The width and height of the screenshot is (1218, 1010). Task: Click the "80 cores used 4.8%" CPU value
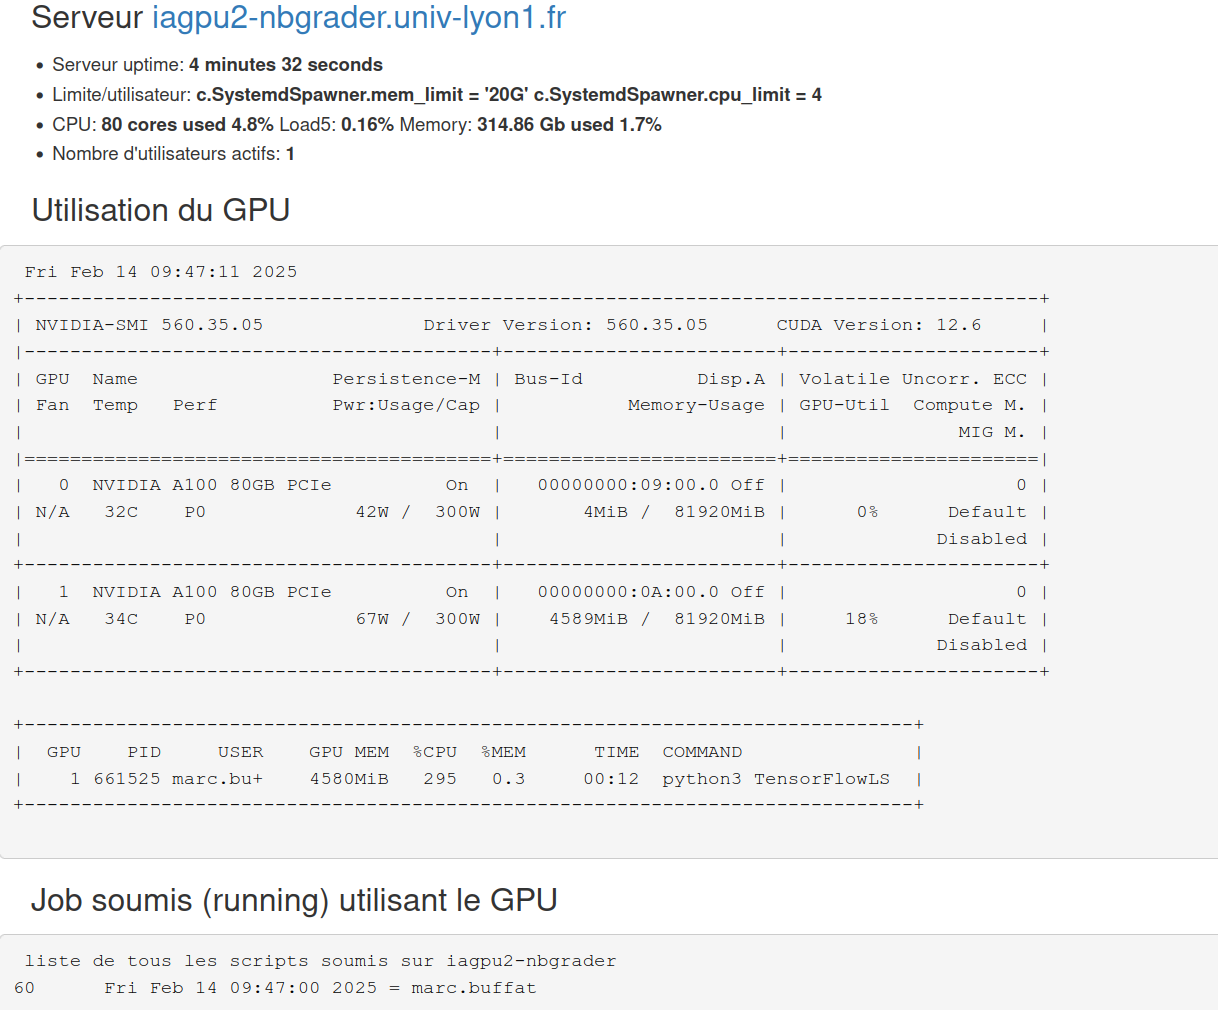(x=187, y=125)
